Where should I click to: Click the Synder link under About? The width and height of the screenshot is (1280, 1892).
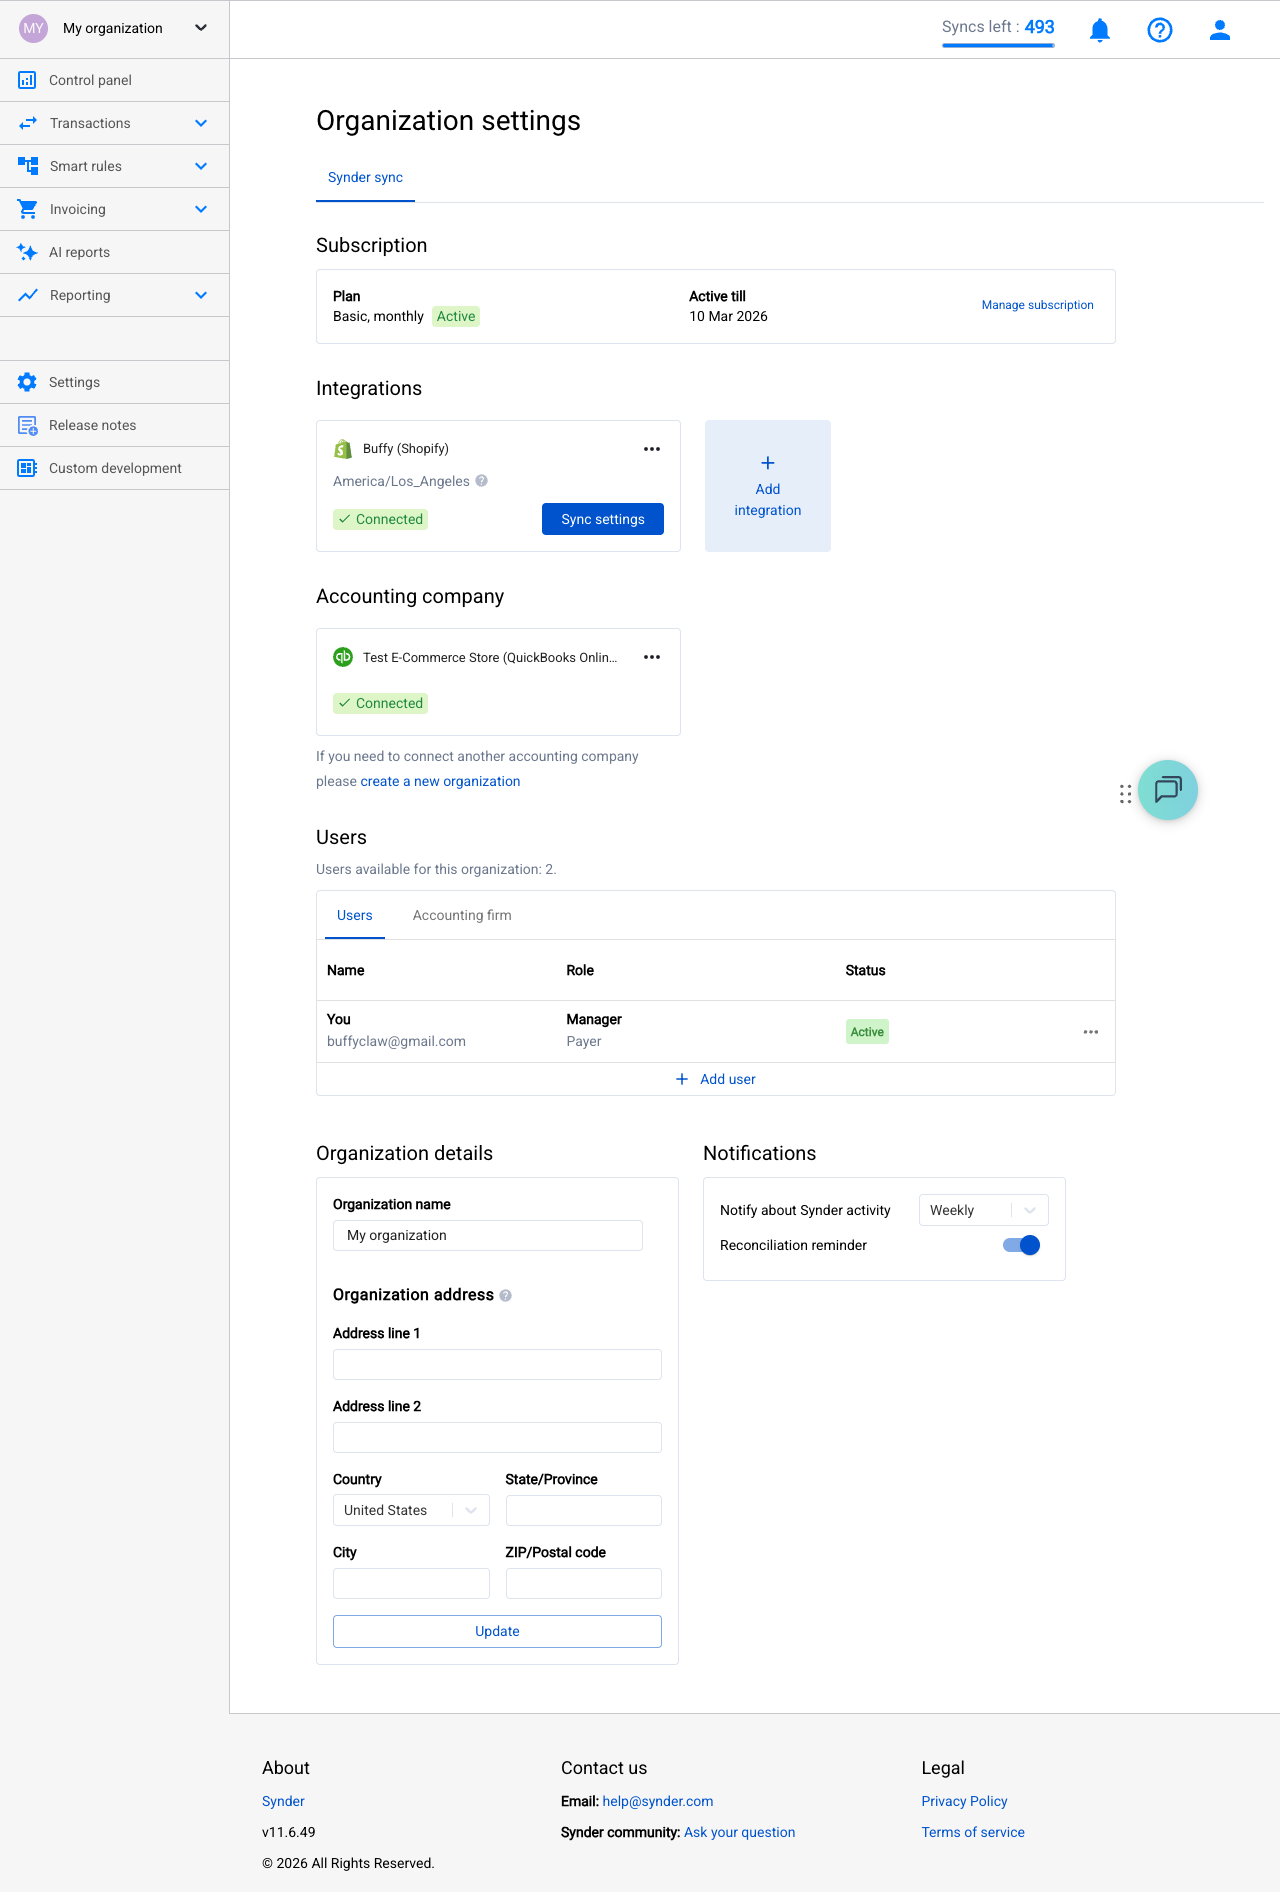tap(283, 1801)
